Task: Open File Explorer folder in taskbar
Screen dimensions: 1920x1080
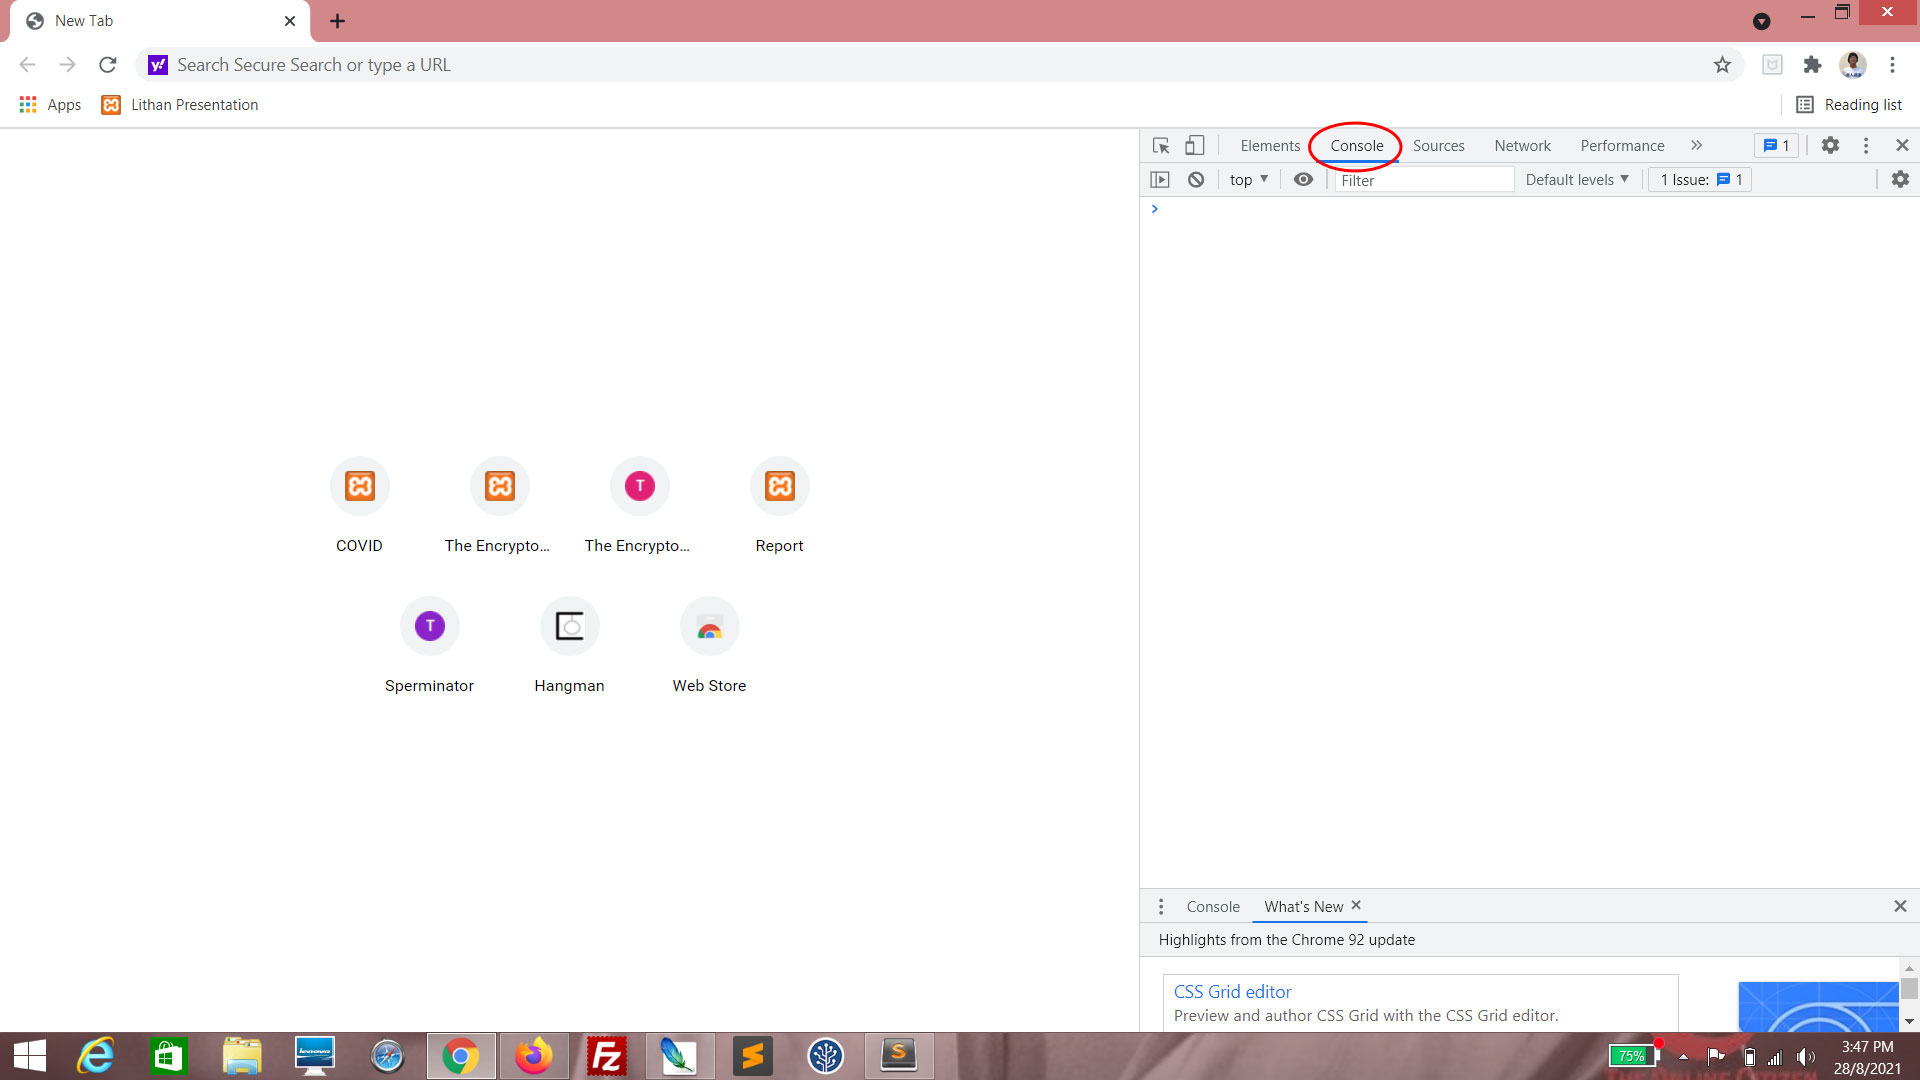Action: point(242,1056)
